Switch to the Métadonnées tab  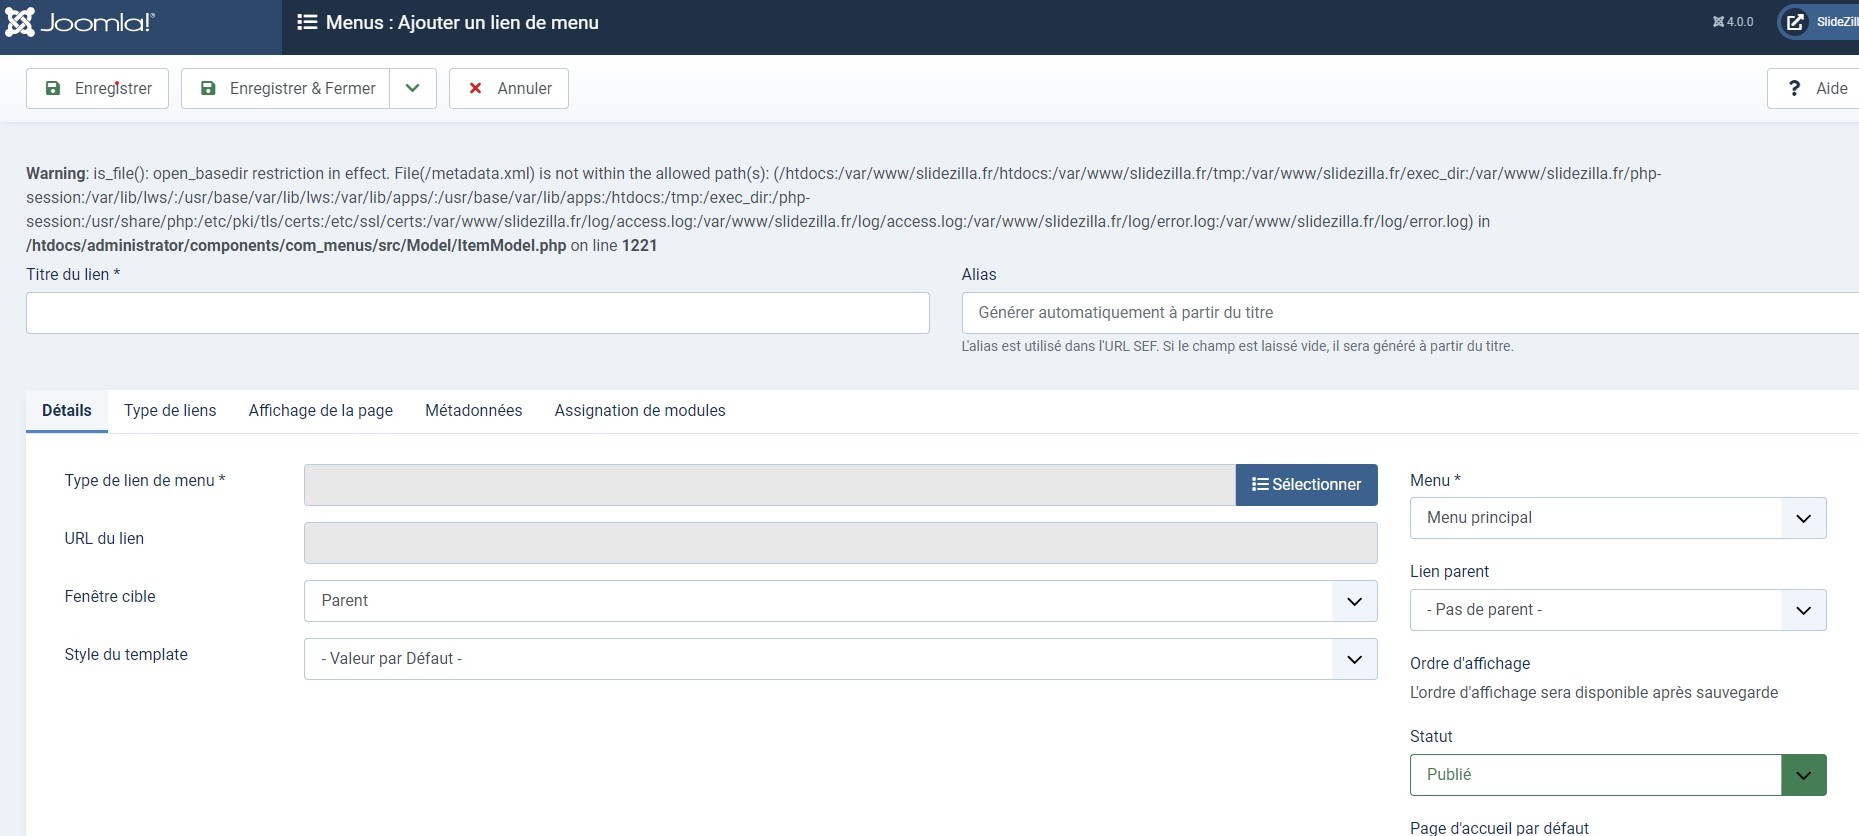pyautogui.click(x=474, y=410)
